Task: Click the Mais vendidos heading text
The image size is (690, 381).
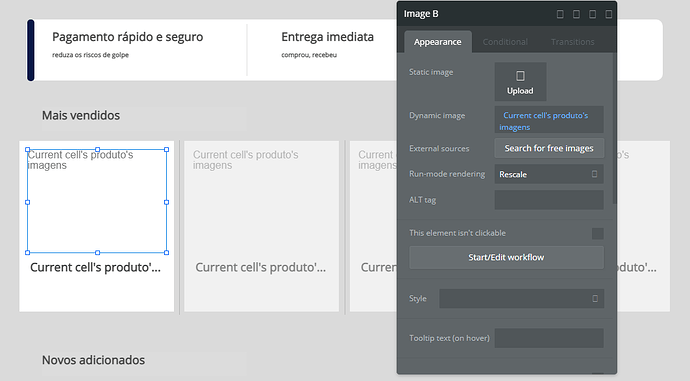Action: (81, 115)
